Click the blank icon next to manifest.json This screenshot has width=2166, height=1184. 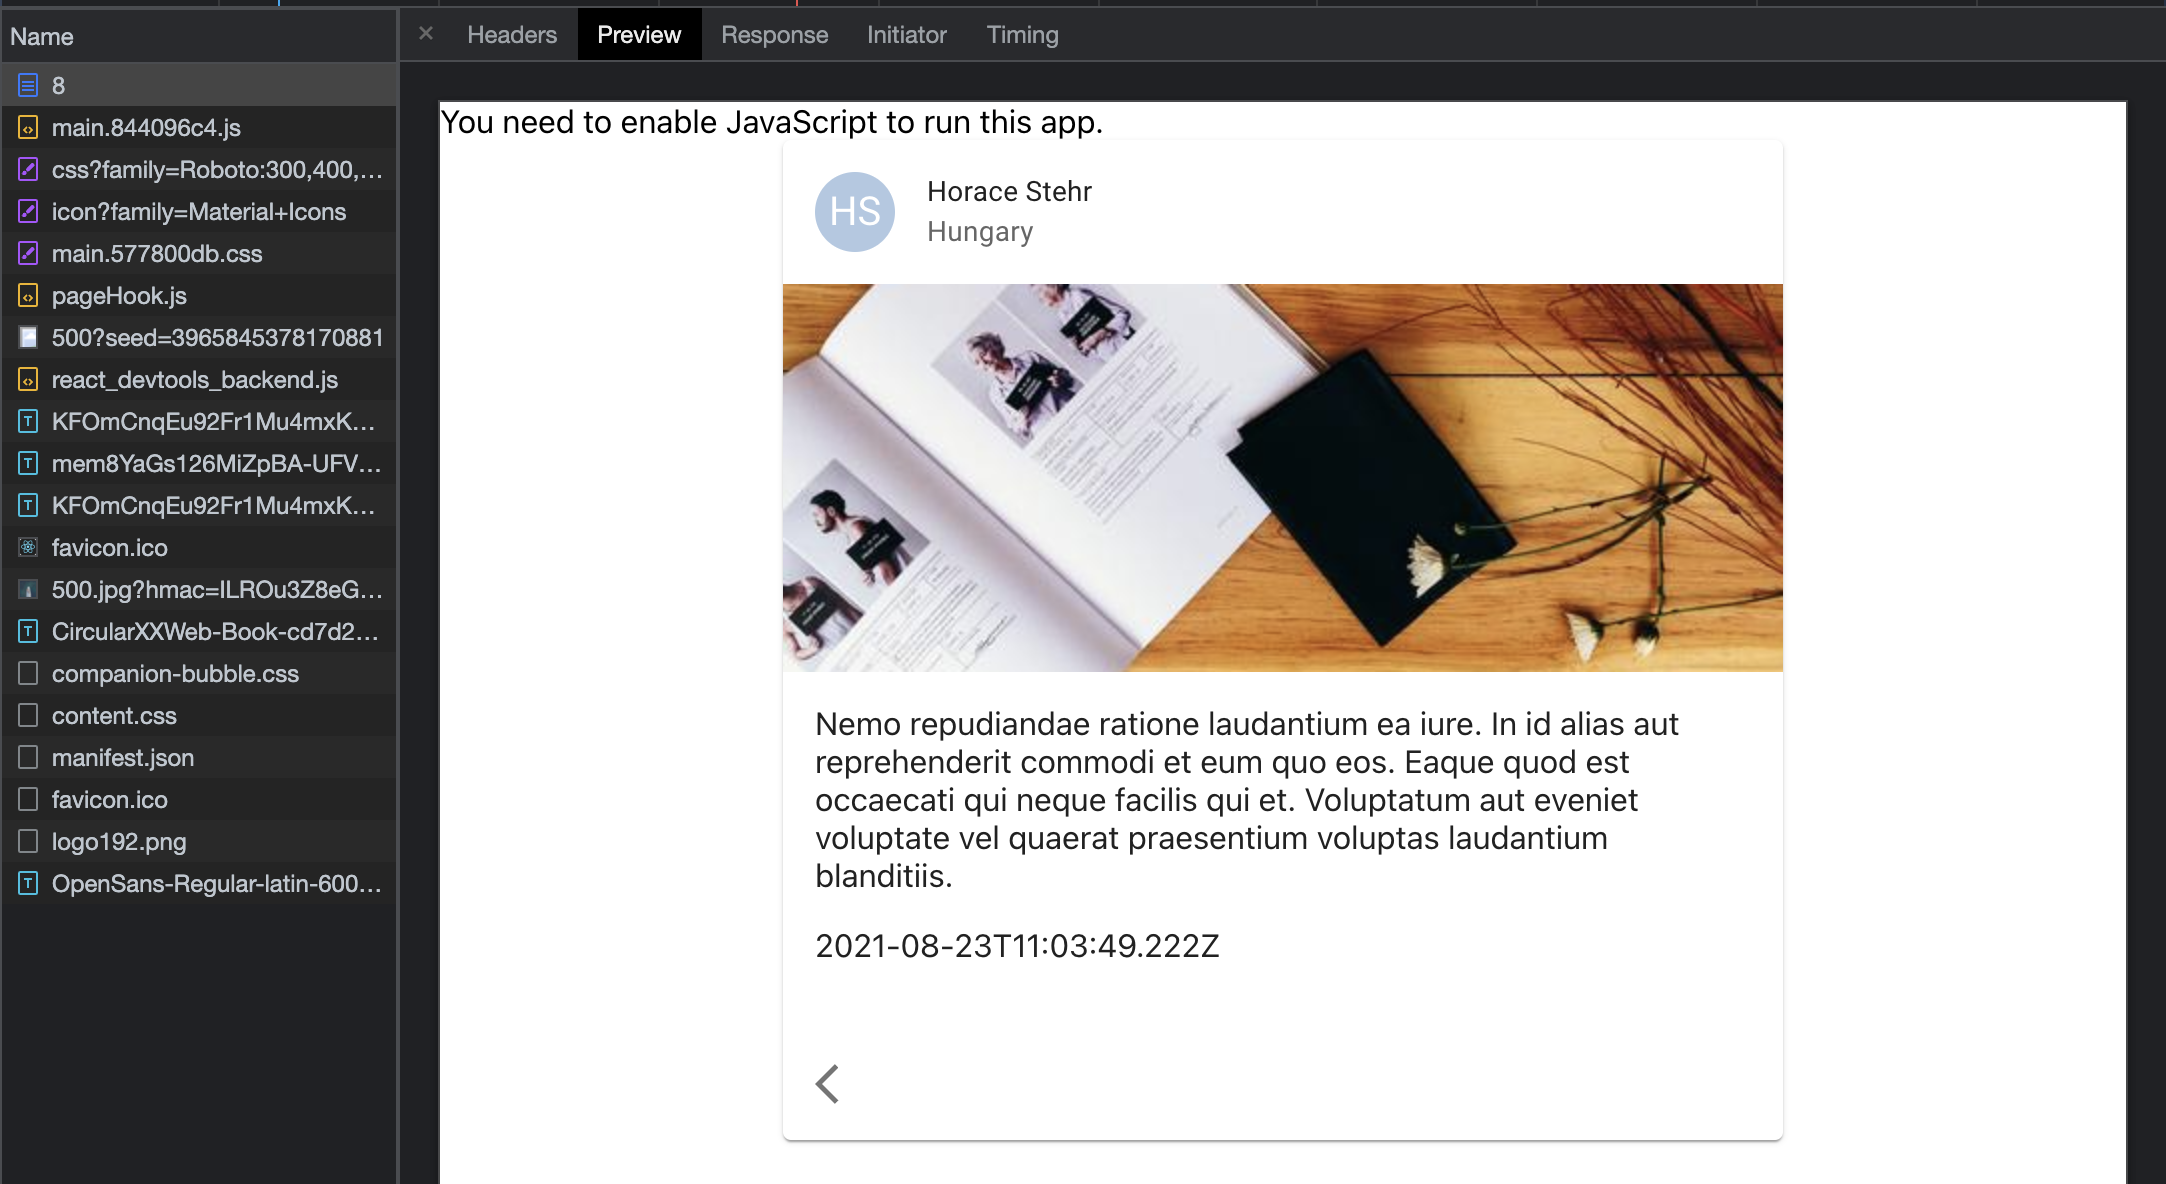click(28, 758)
